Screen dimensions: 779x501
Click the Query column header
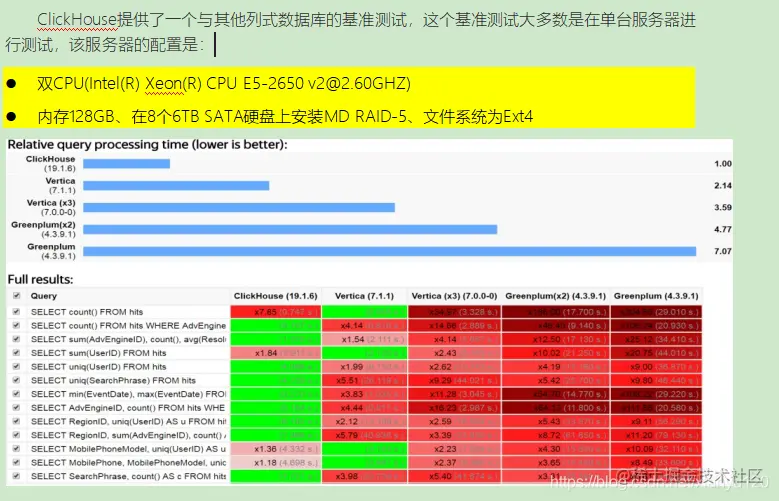[x=128, y=296]
